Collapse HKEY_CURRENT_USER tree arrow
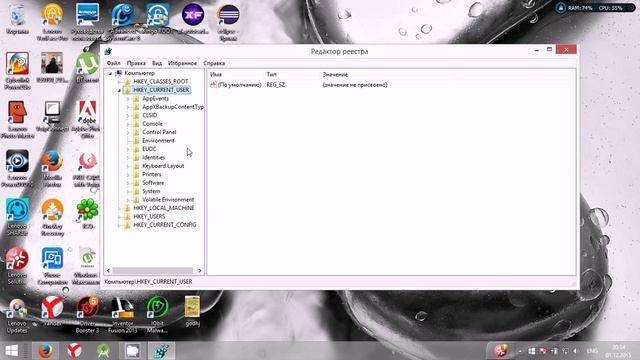This screenshot has height=360, width=640. (119, 90)
